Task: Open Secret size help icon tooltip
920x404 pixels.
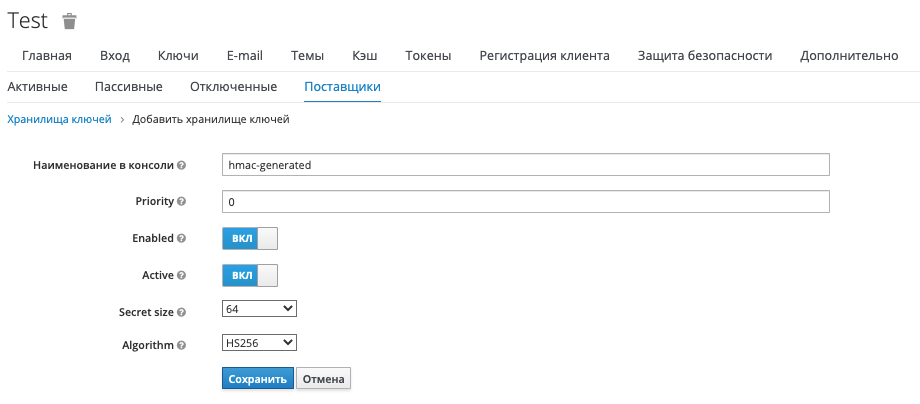Action: pos(182,313)
